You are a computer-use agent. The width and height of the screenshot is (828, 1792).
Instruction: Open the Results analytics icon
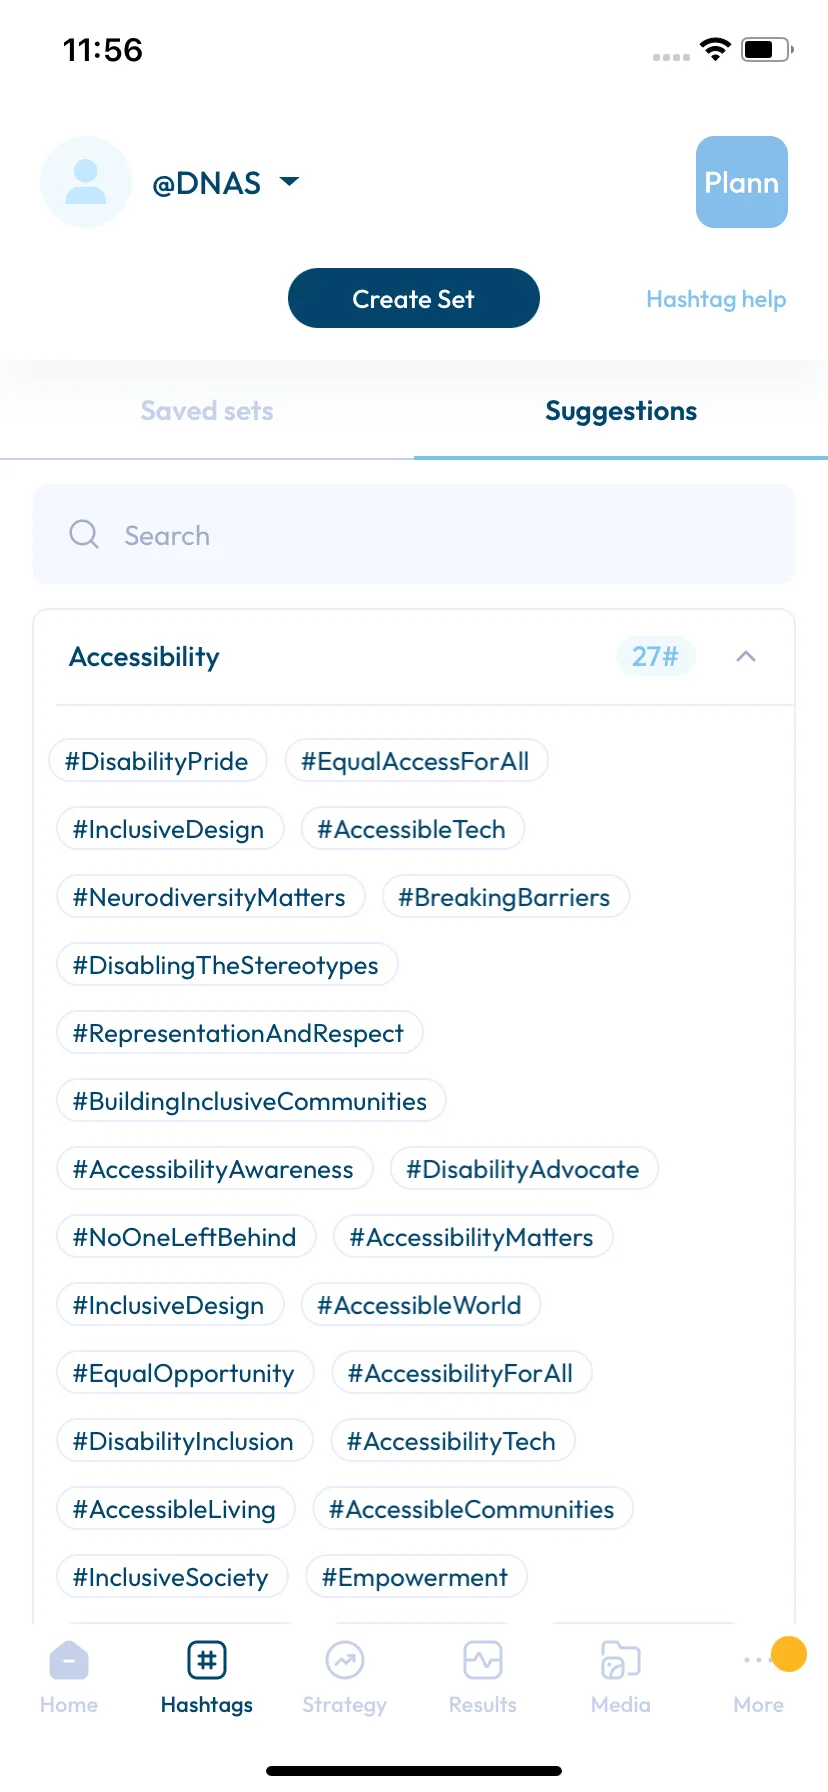click(x=483, y=1661)
